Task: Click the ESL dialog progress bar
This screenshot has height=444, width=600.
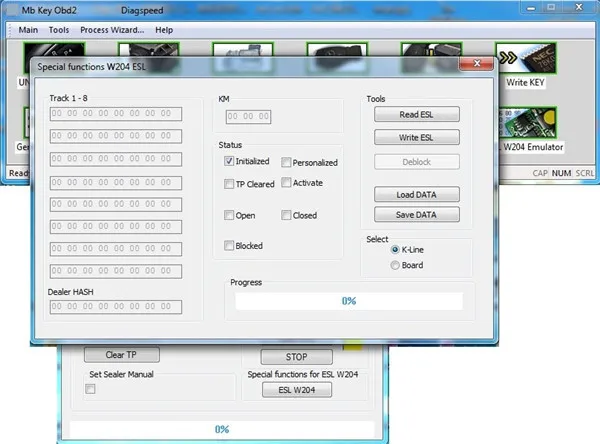Action: pyautogui.click(x=349, y=301)
